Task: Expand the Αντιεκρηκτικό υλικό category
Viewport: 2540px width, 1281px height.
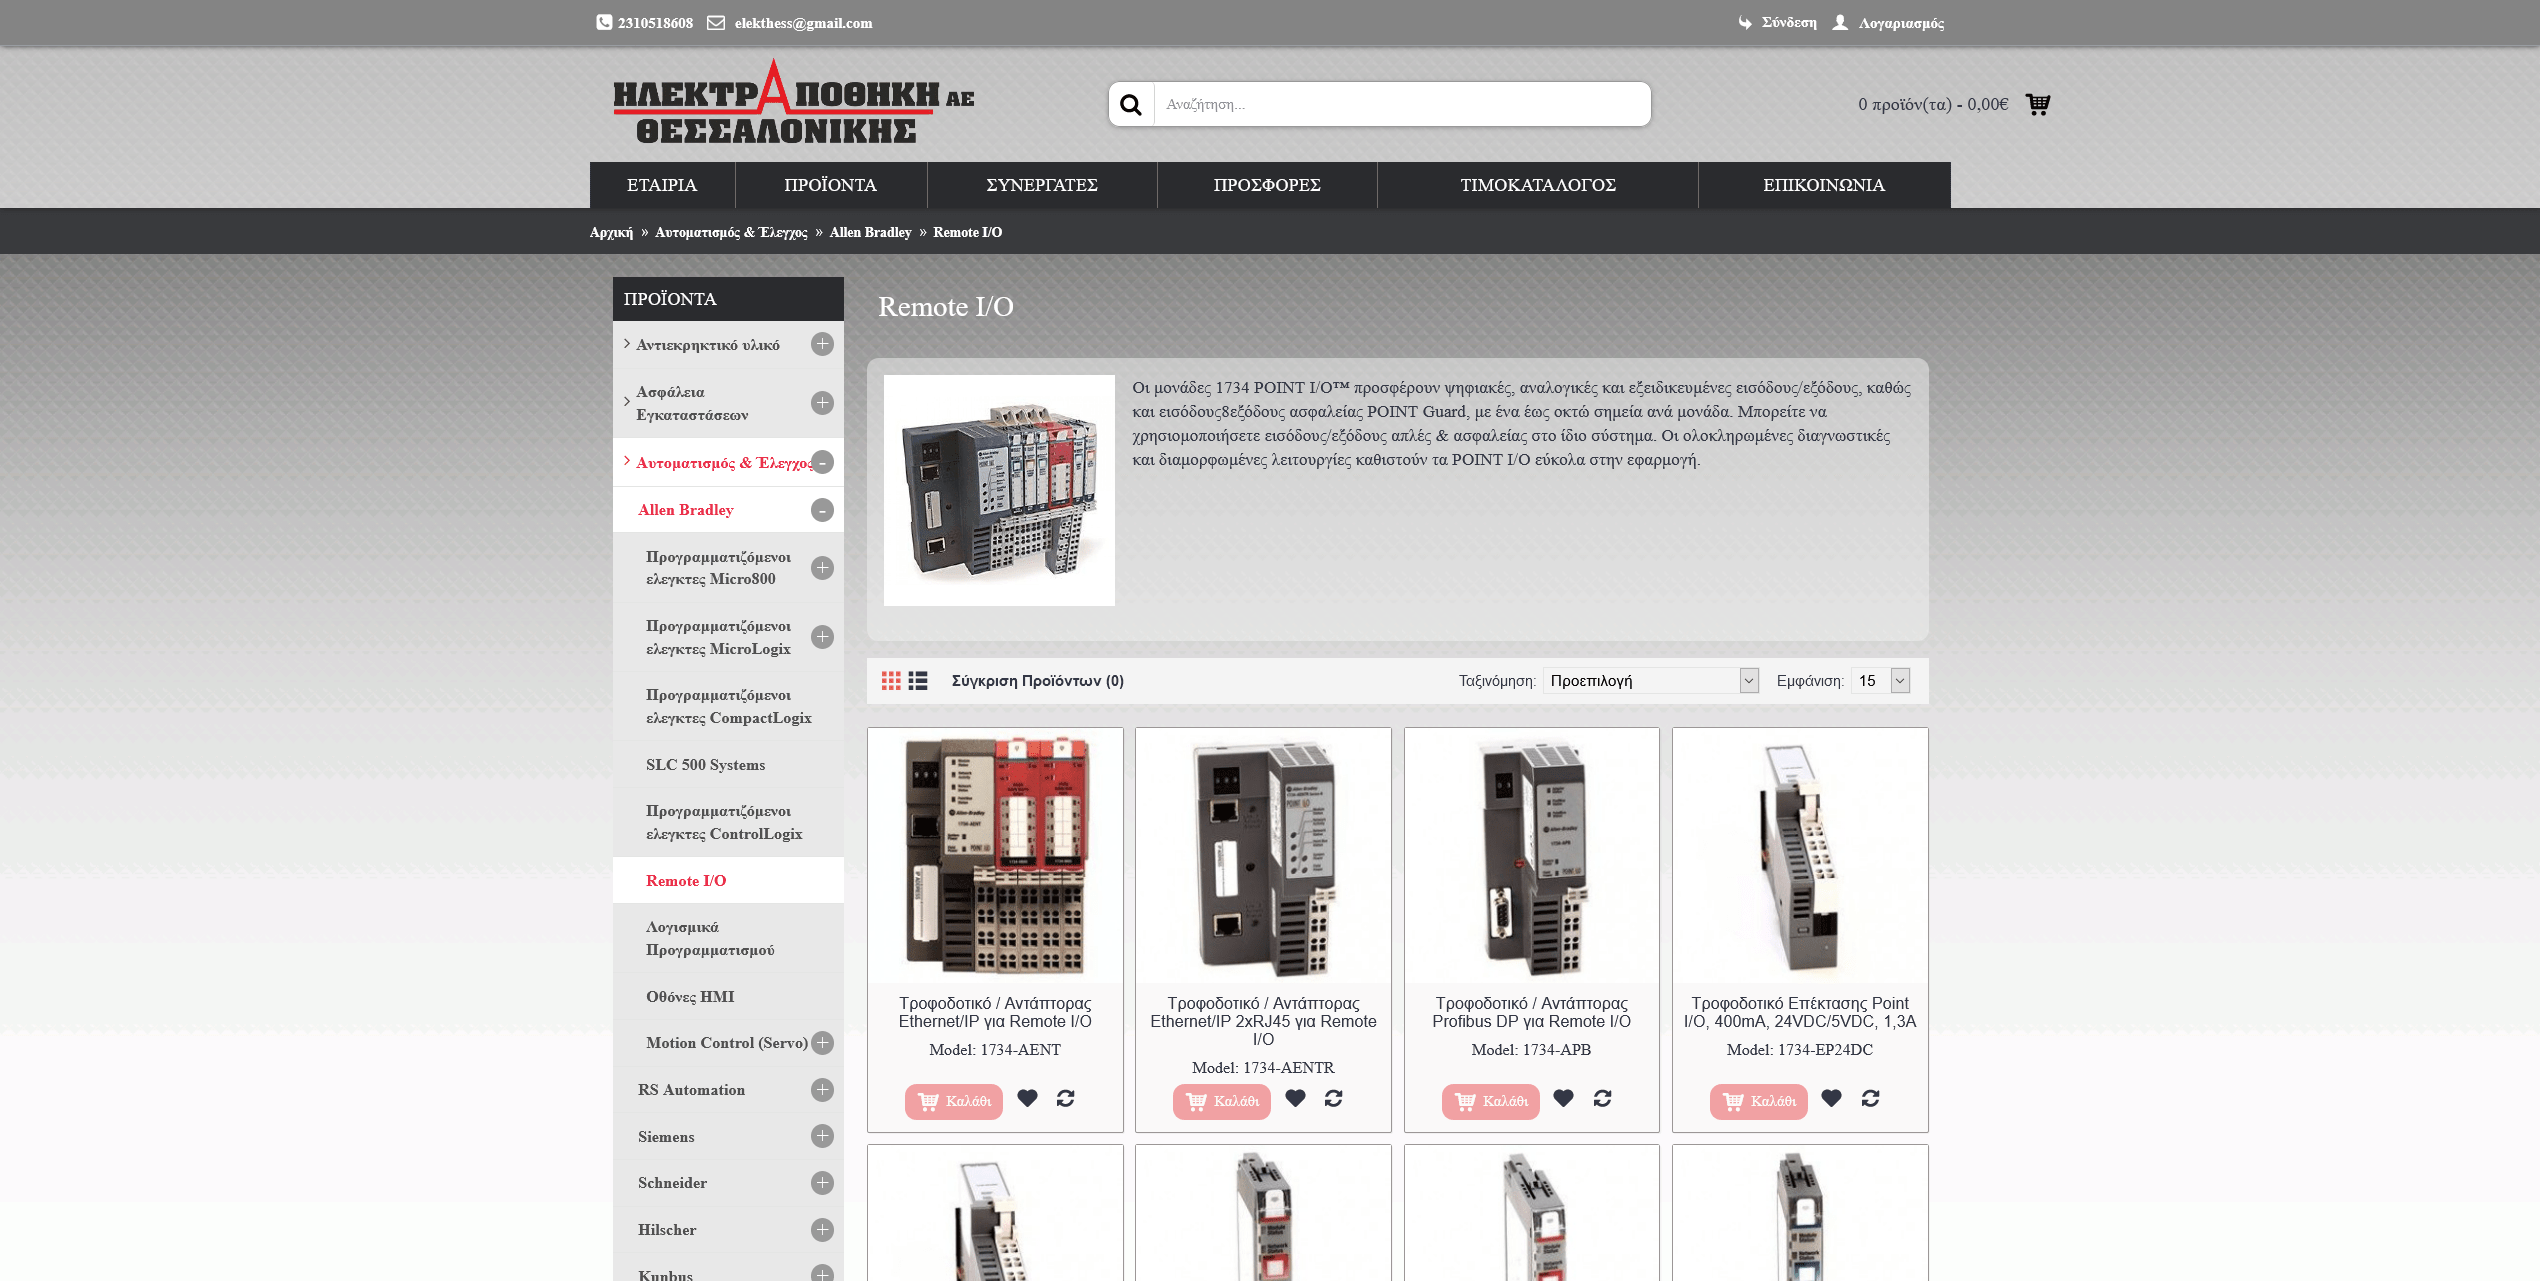Action: click(x=822, y=344)
